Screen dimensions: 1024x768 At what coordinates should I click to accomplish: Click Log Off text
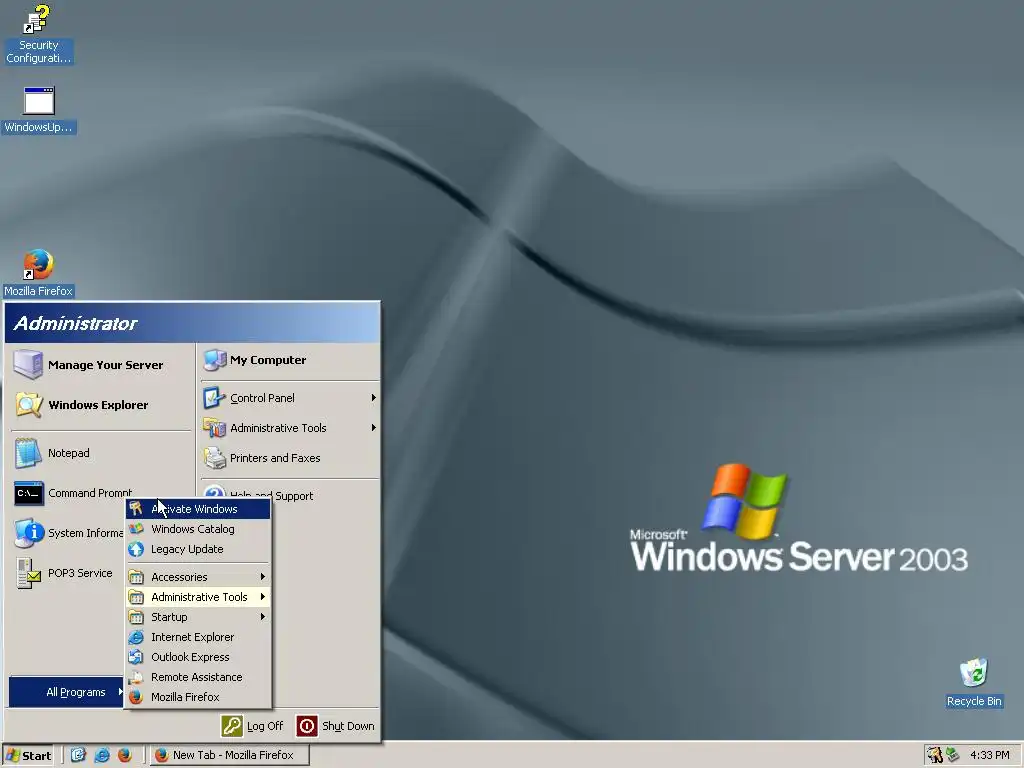(x=265, y=726)
